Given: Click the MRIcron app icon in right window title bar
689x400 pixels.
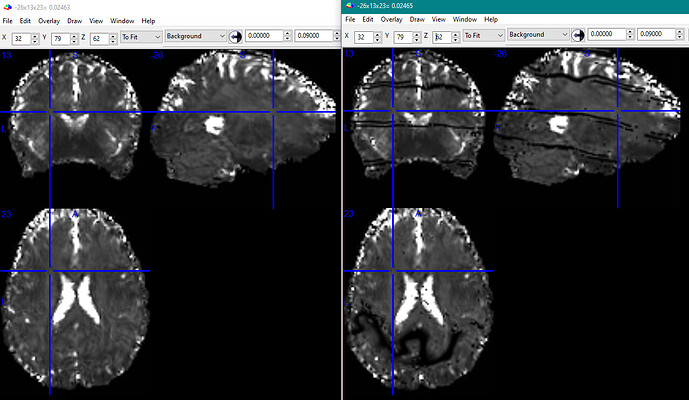Looking at the screenshot, I should click(x=350, y=6).
